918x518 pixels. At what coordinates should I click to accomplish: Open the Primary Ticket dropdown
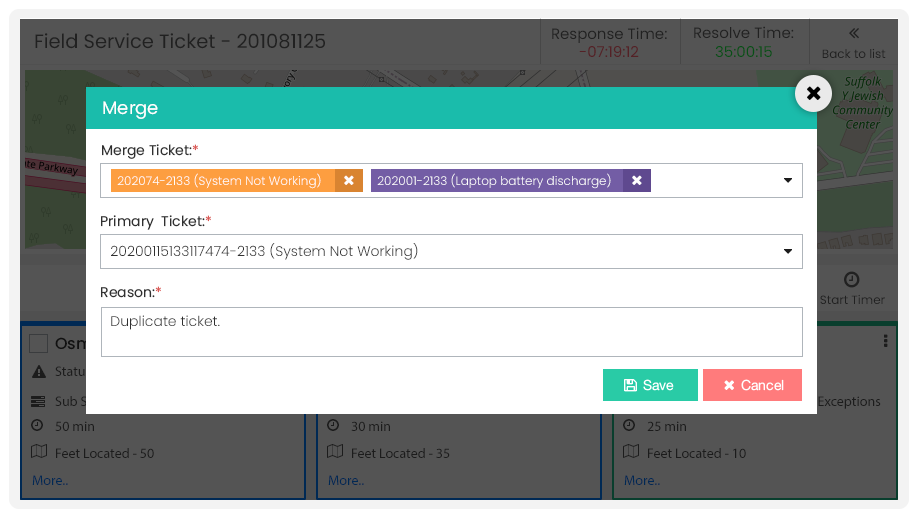click(451, 252)
